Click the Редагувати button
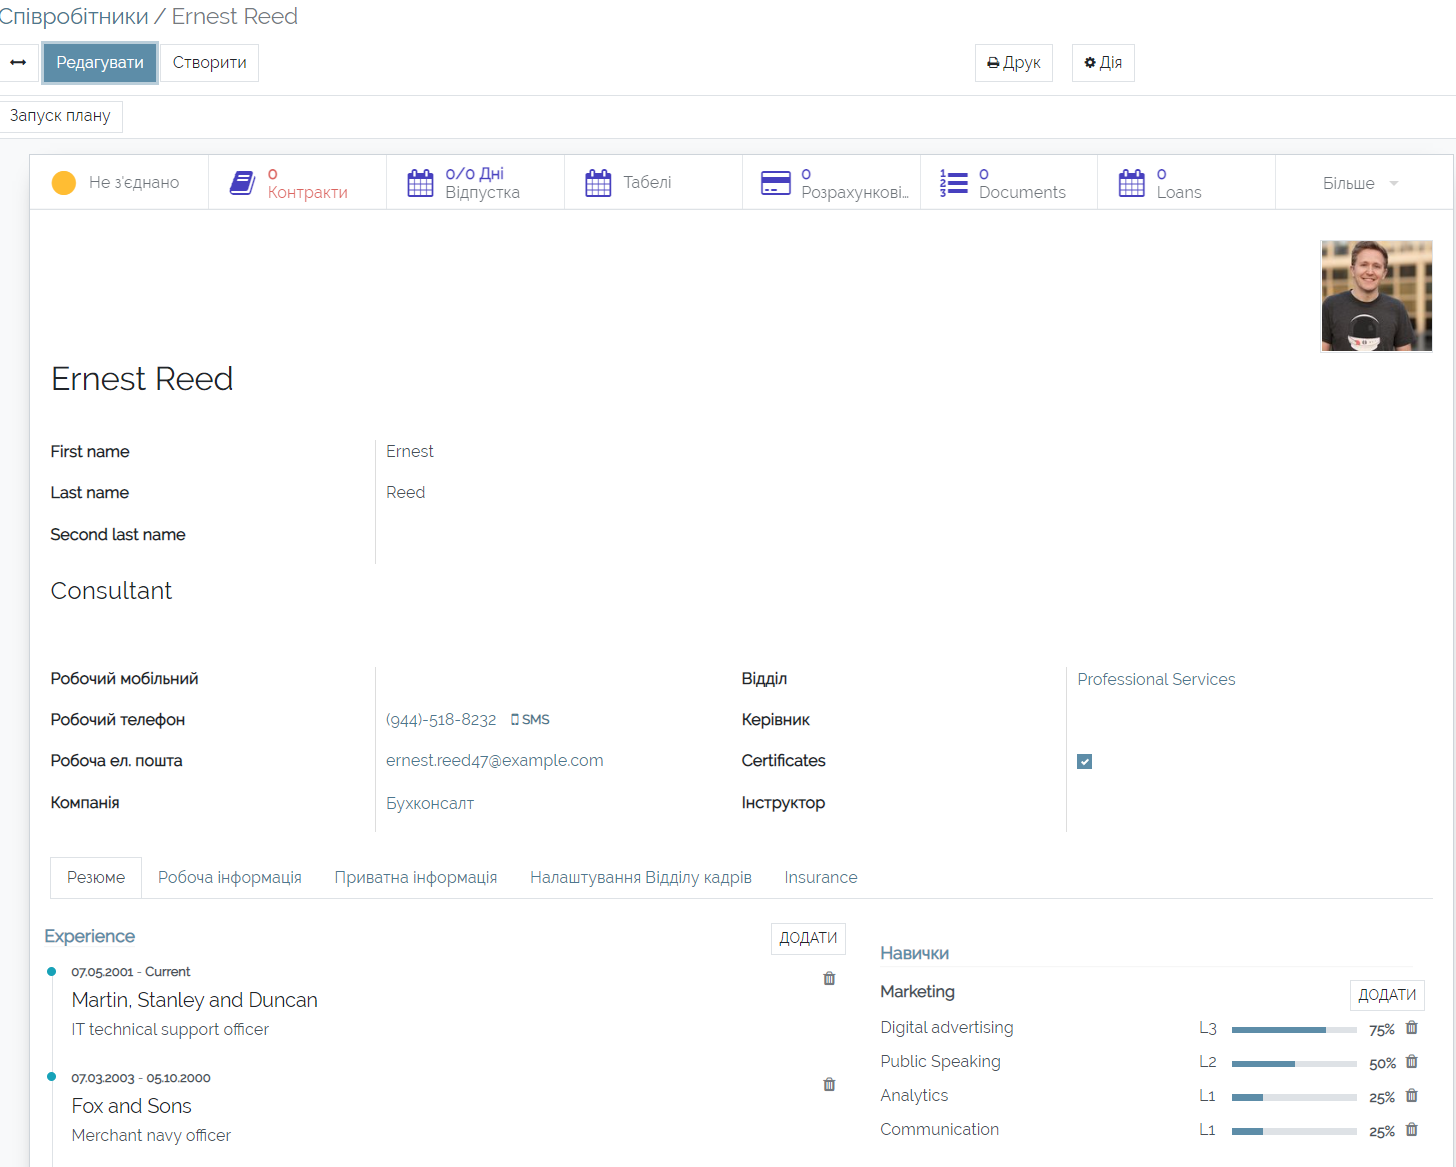 tap(100, 63)
